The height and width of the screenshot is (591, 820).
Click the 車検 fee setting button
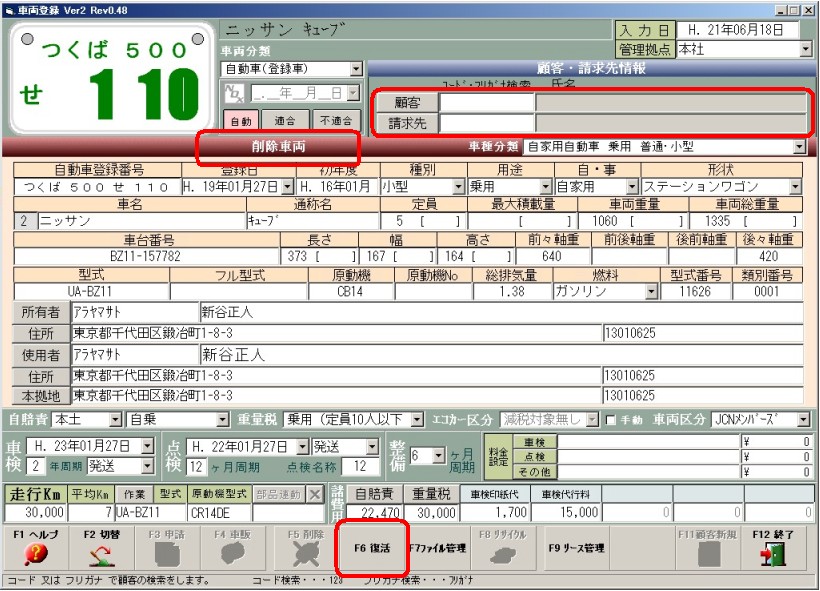coord(534,441)
